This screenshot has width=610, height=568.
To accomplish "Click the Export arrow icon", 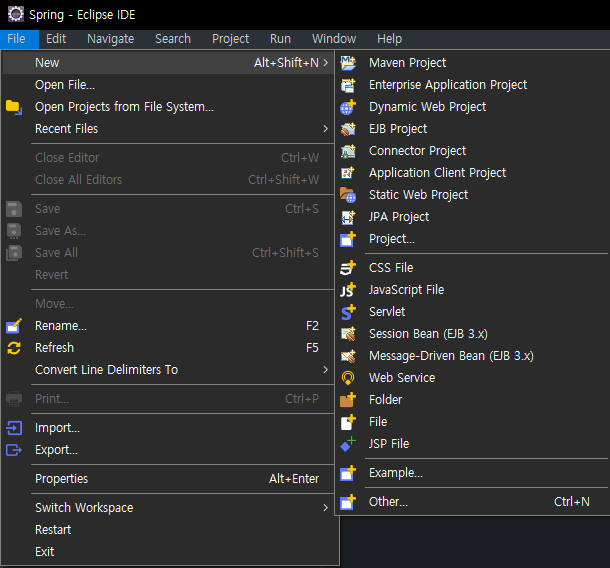I will 14,450.
